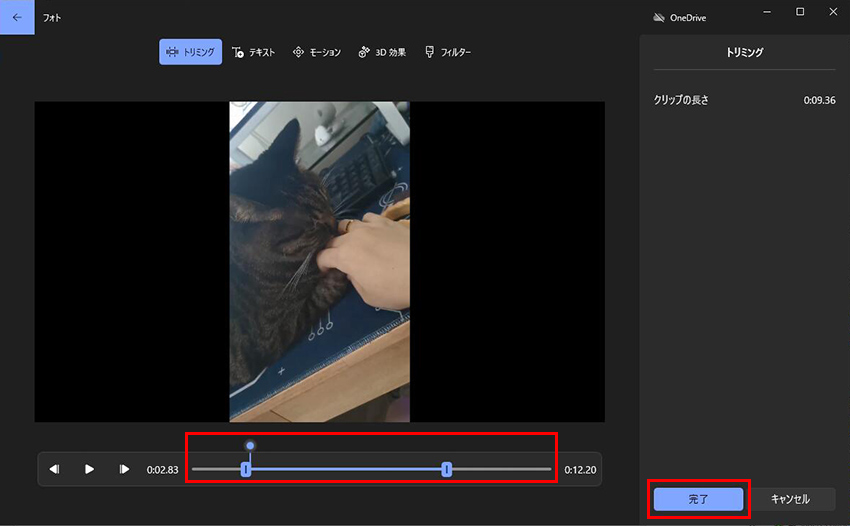850x526 pixels.
Task: Step back one frame
Action: coord(54,469)
